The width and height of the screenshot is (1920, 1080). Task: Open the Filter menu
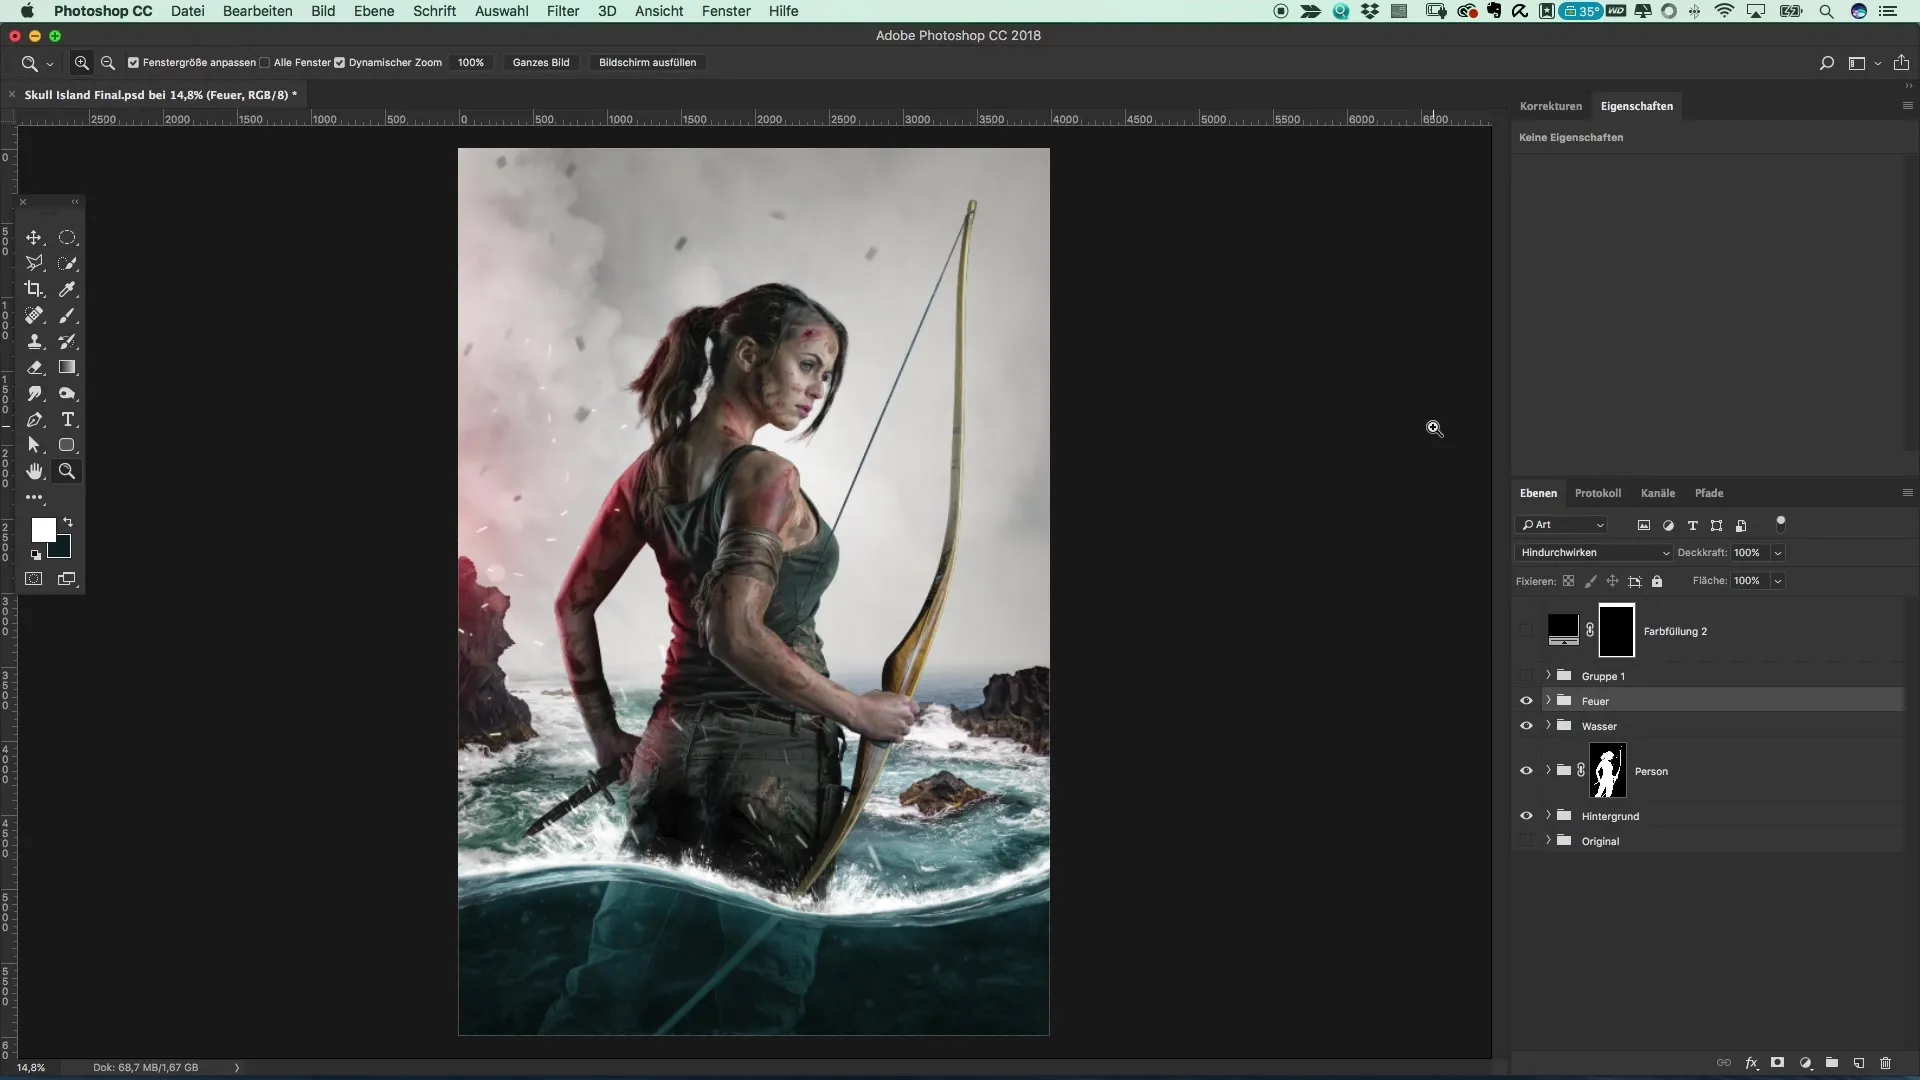(x=562, y=11)
